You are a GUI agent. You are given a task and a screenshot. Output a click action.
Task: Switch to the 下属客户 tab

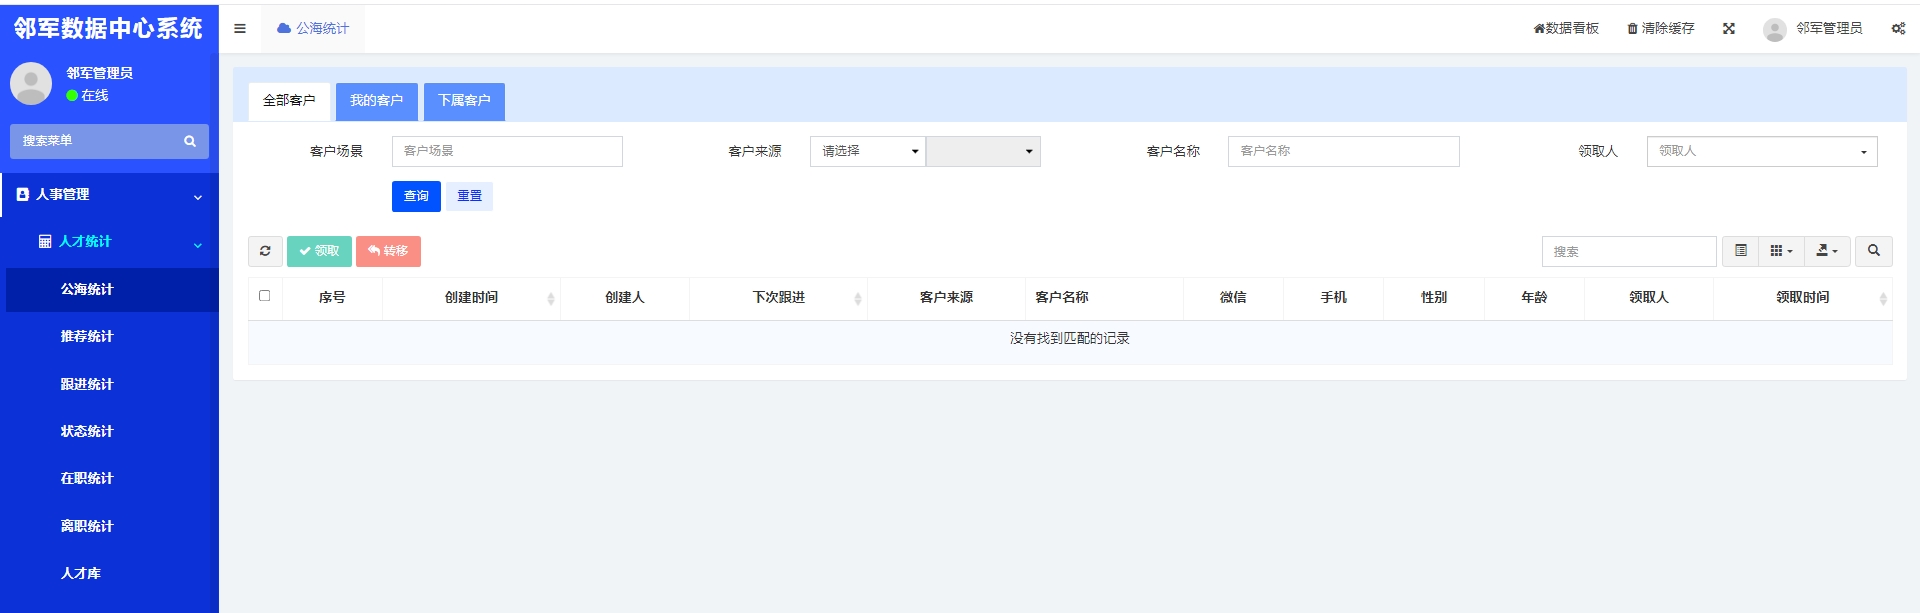point(464,101)
